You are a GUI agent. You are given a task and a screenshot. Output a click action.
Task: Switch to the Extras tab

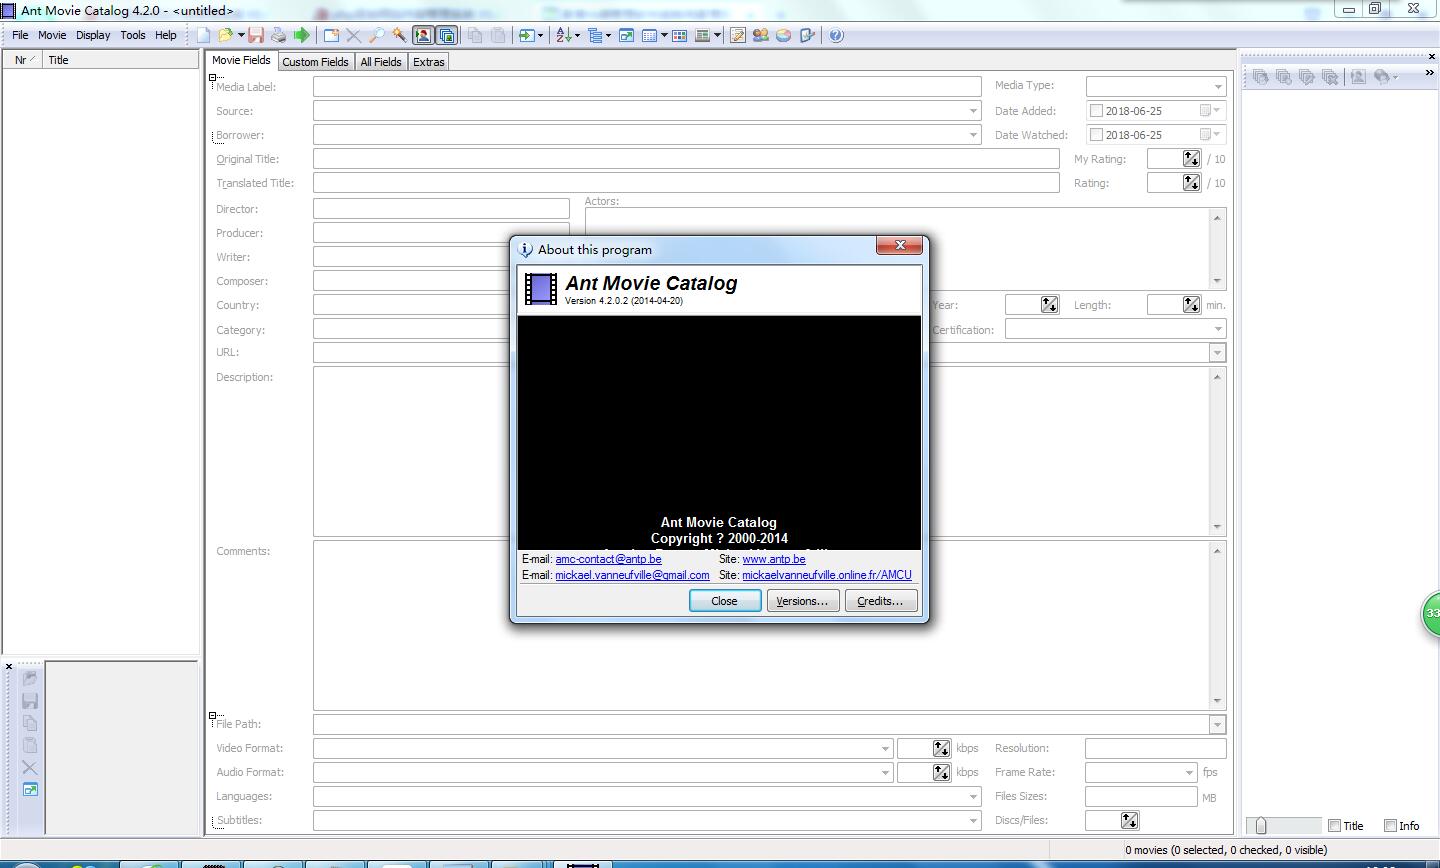click(429, 62)
